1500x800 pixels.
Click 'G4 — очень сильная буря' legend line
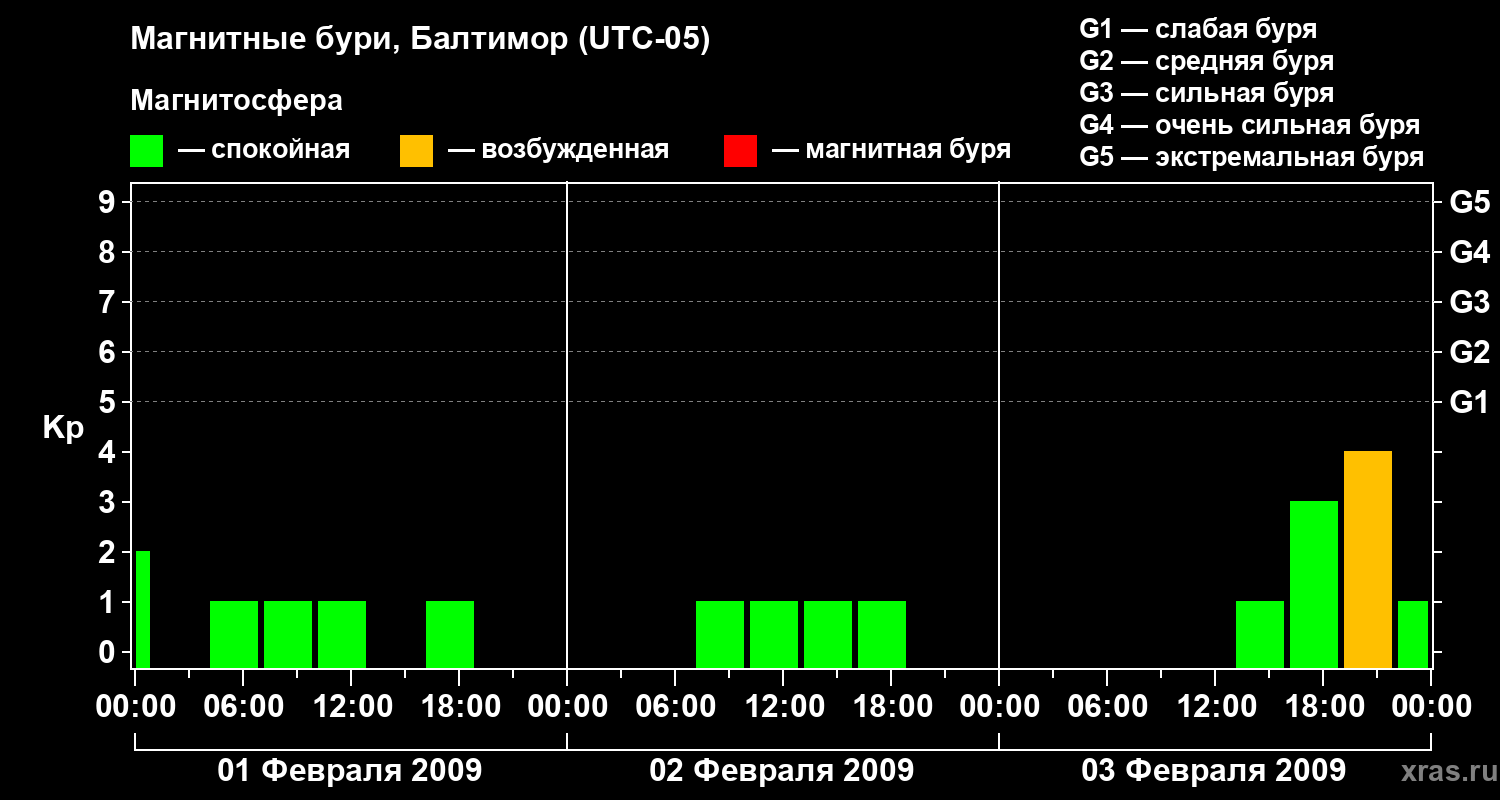(1249, 125)
